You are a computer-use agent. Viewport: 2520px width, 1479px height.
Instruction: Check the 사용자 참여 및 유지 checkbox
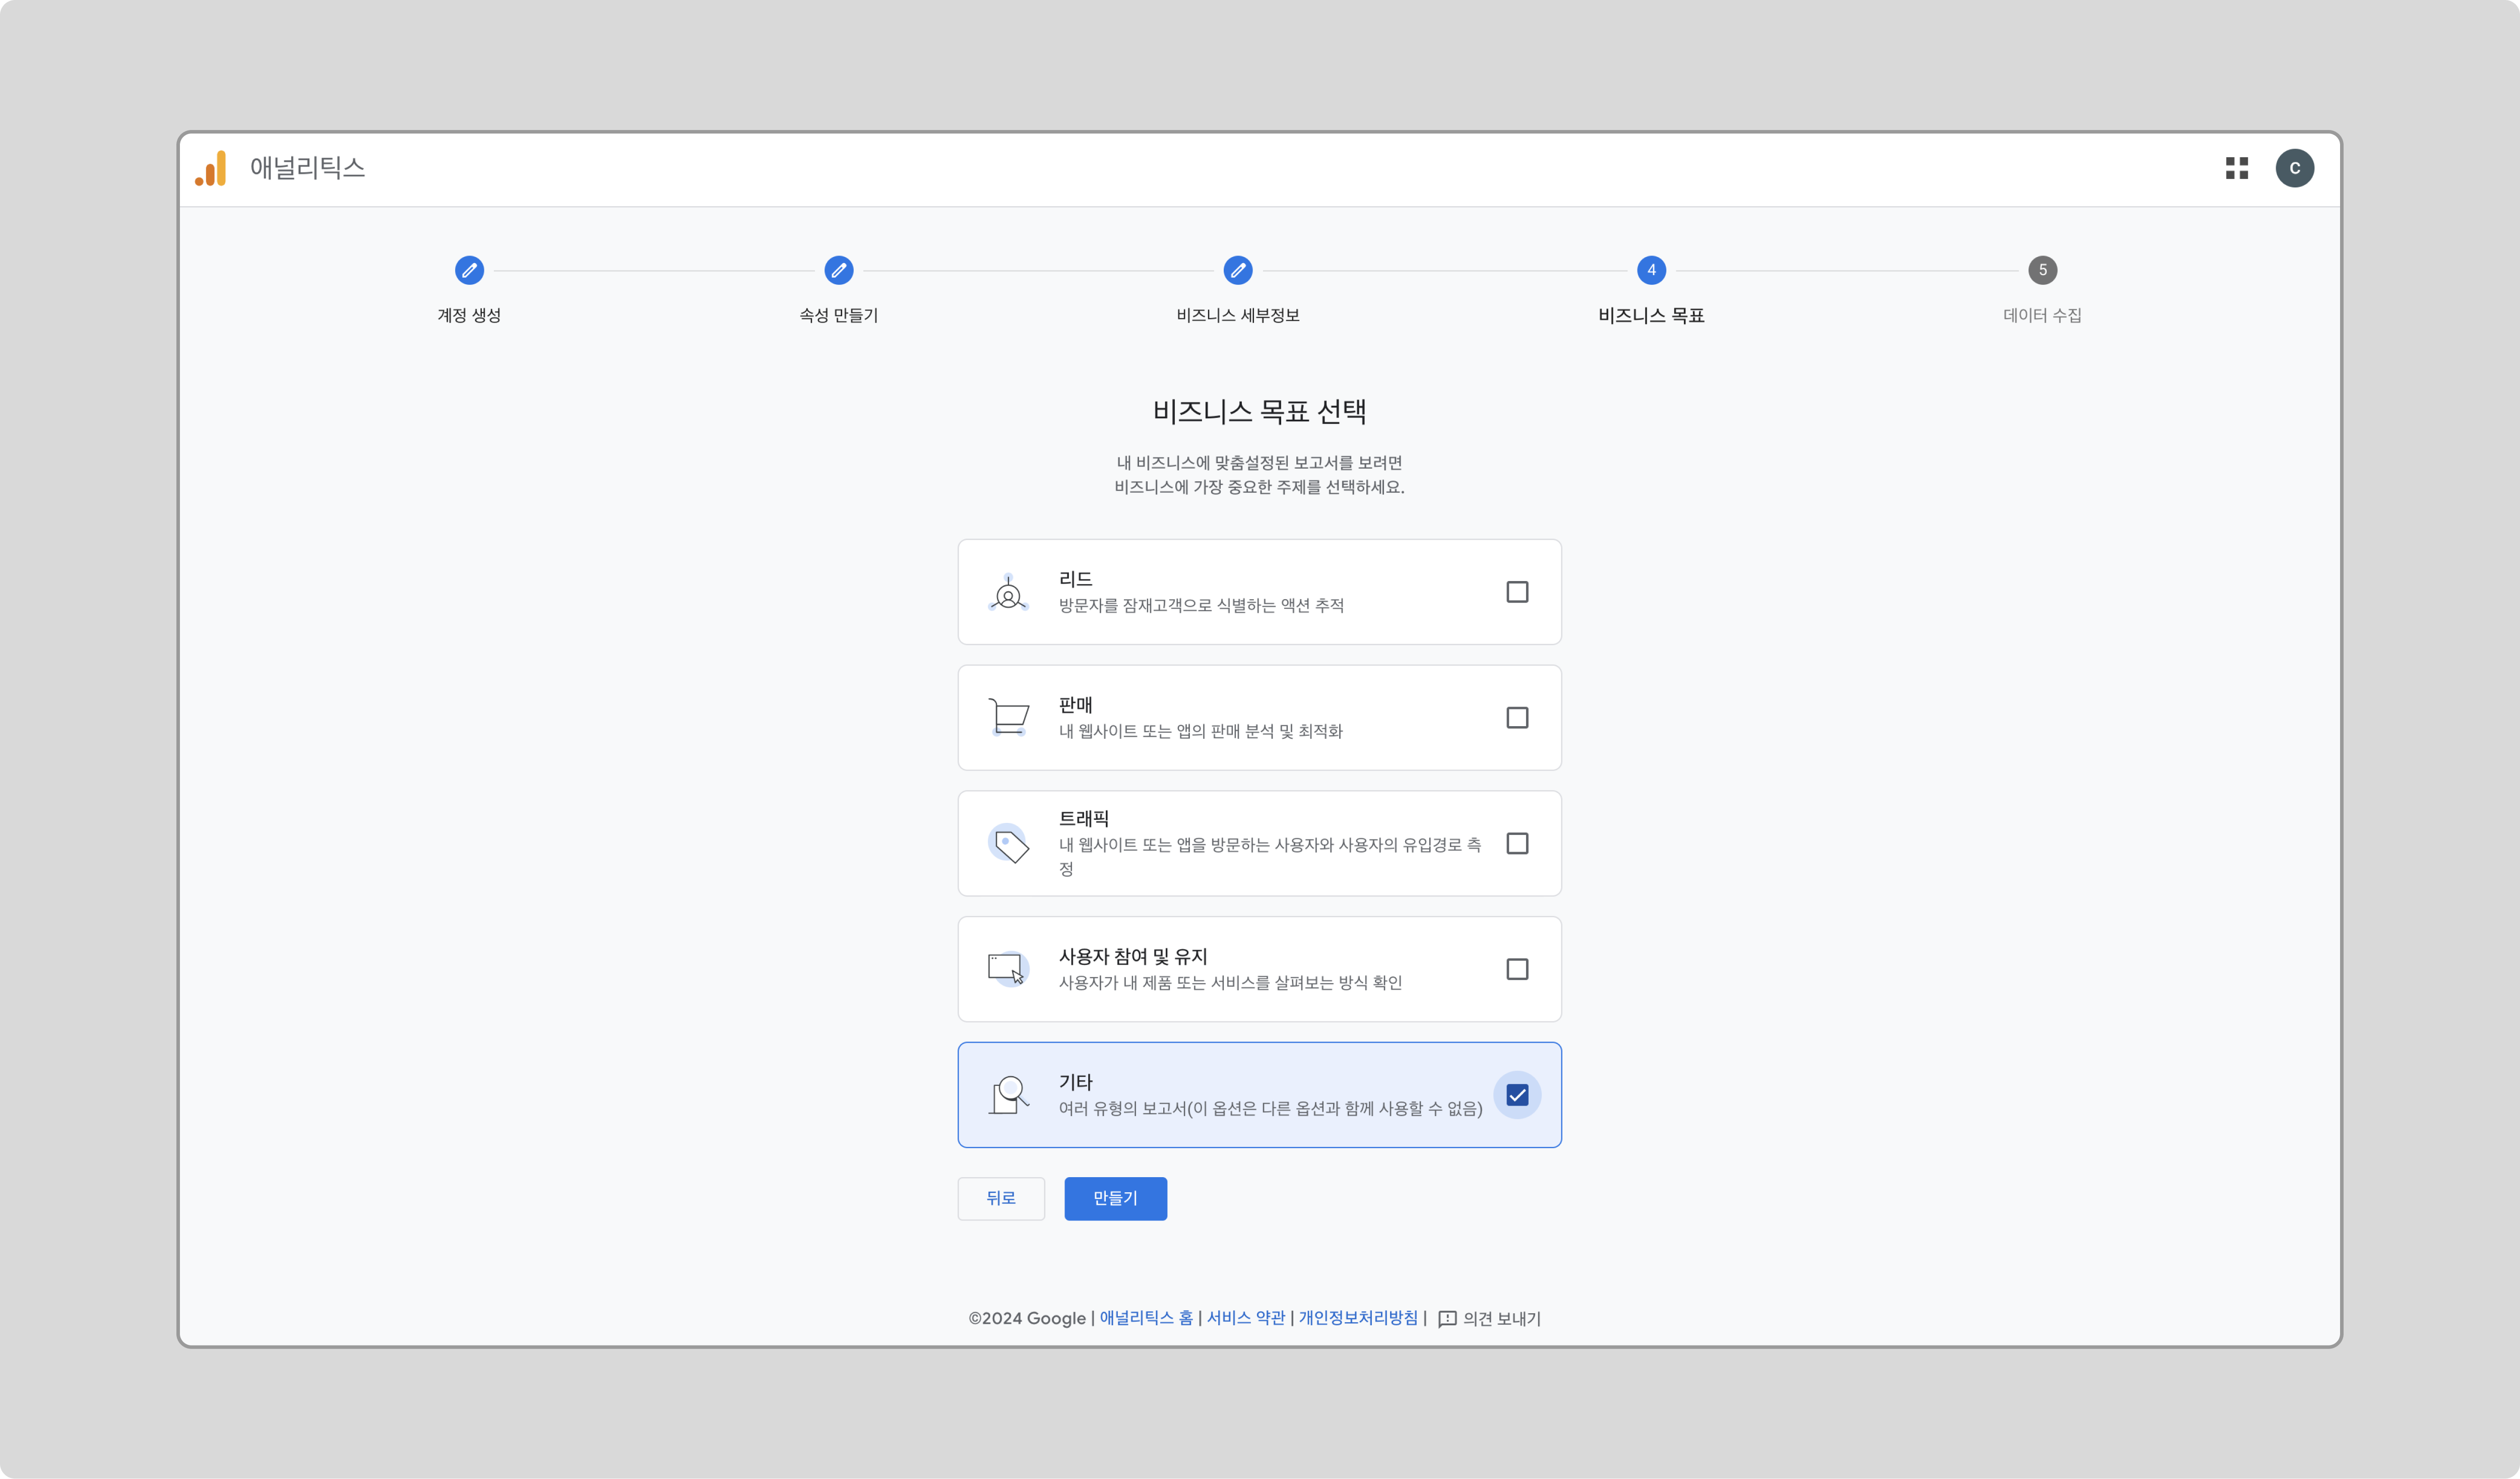[1517, 969]
